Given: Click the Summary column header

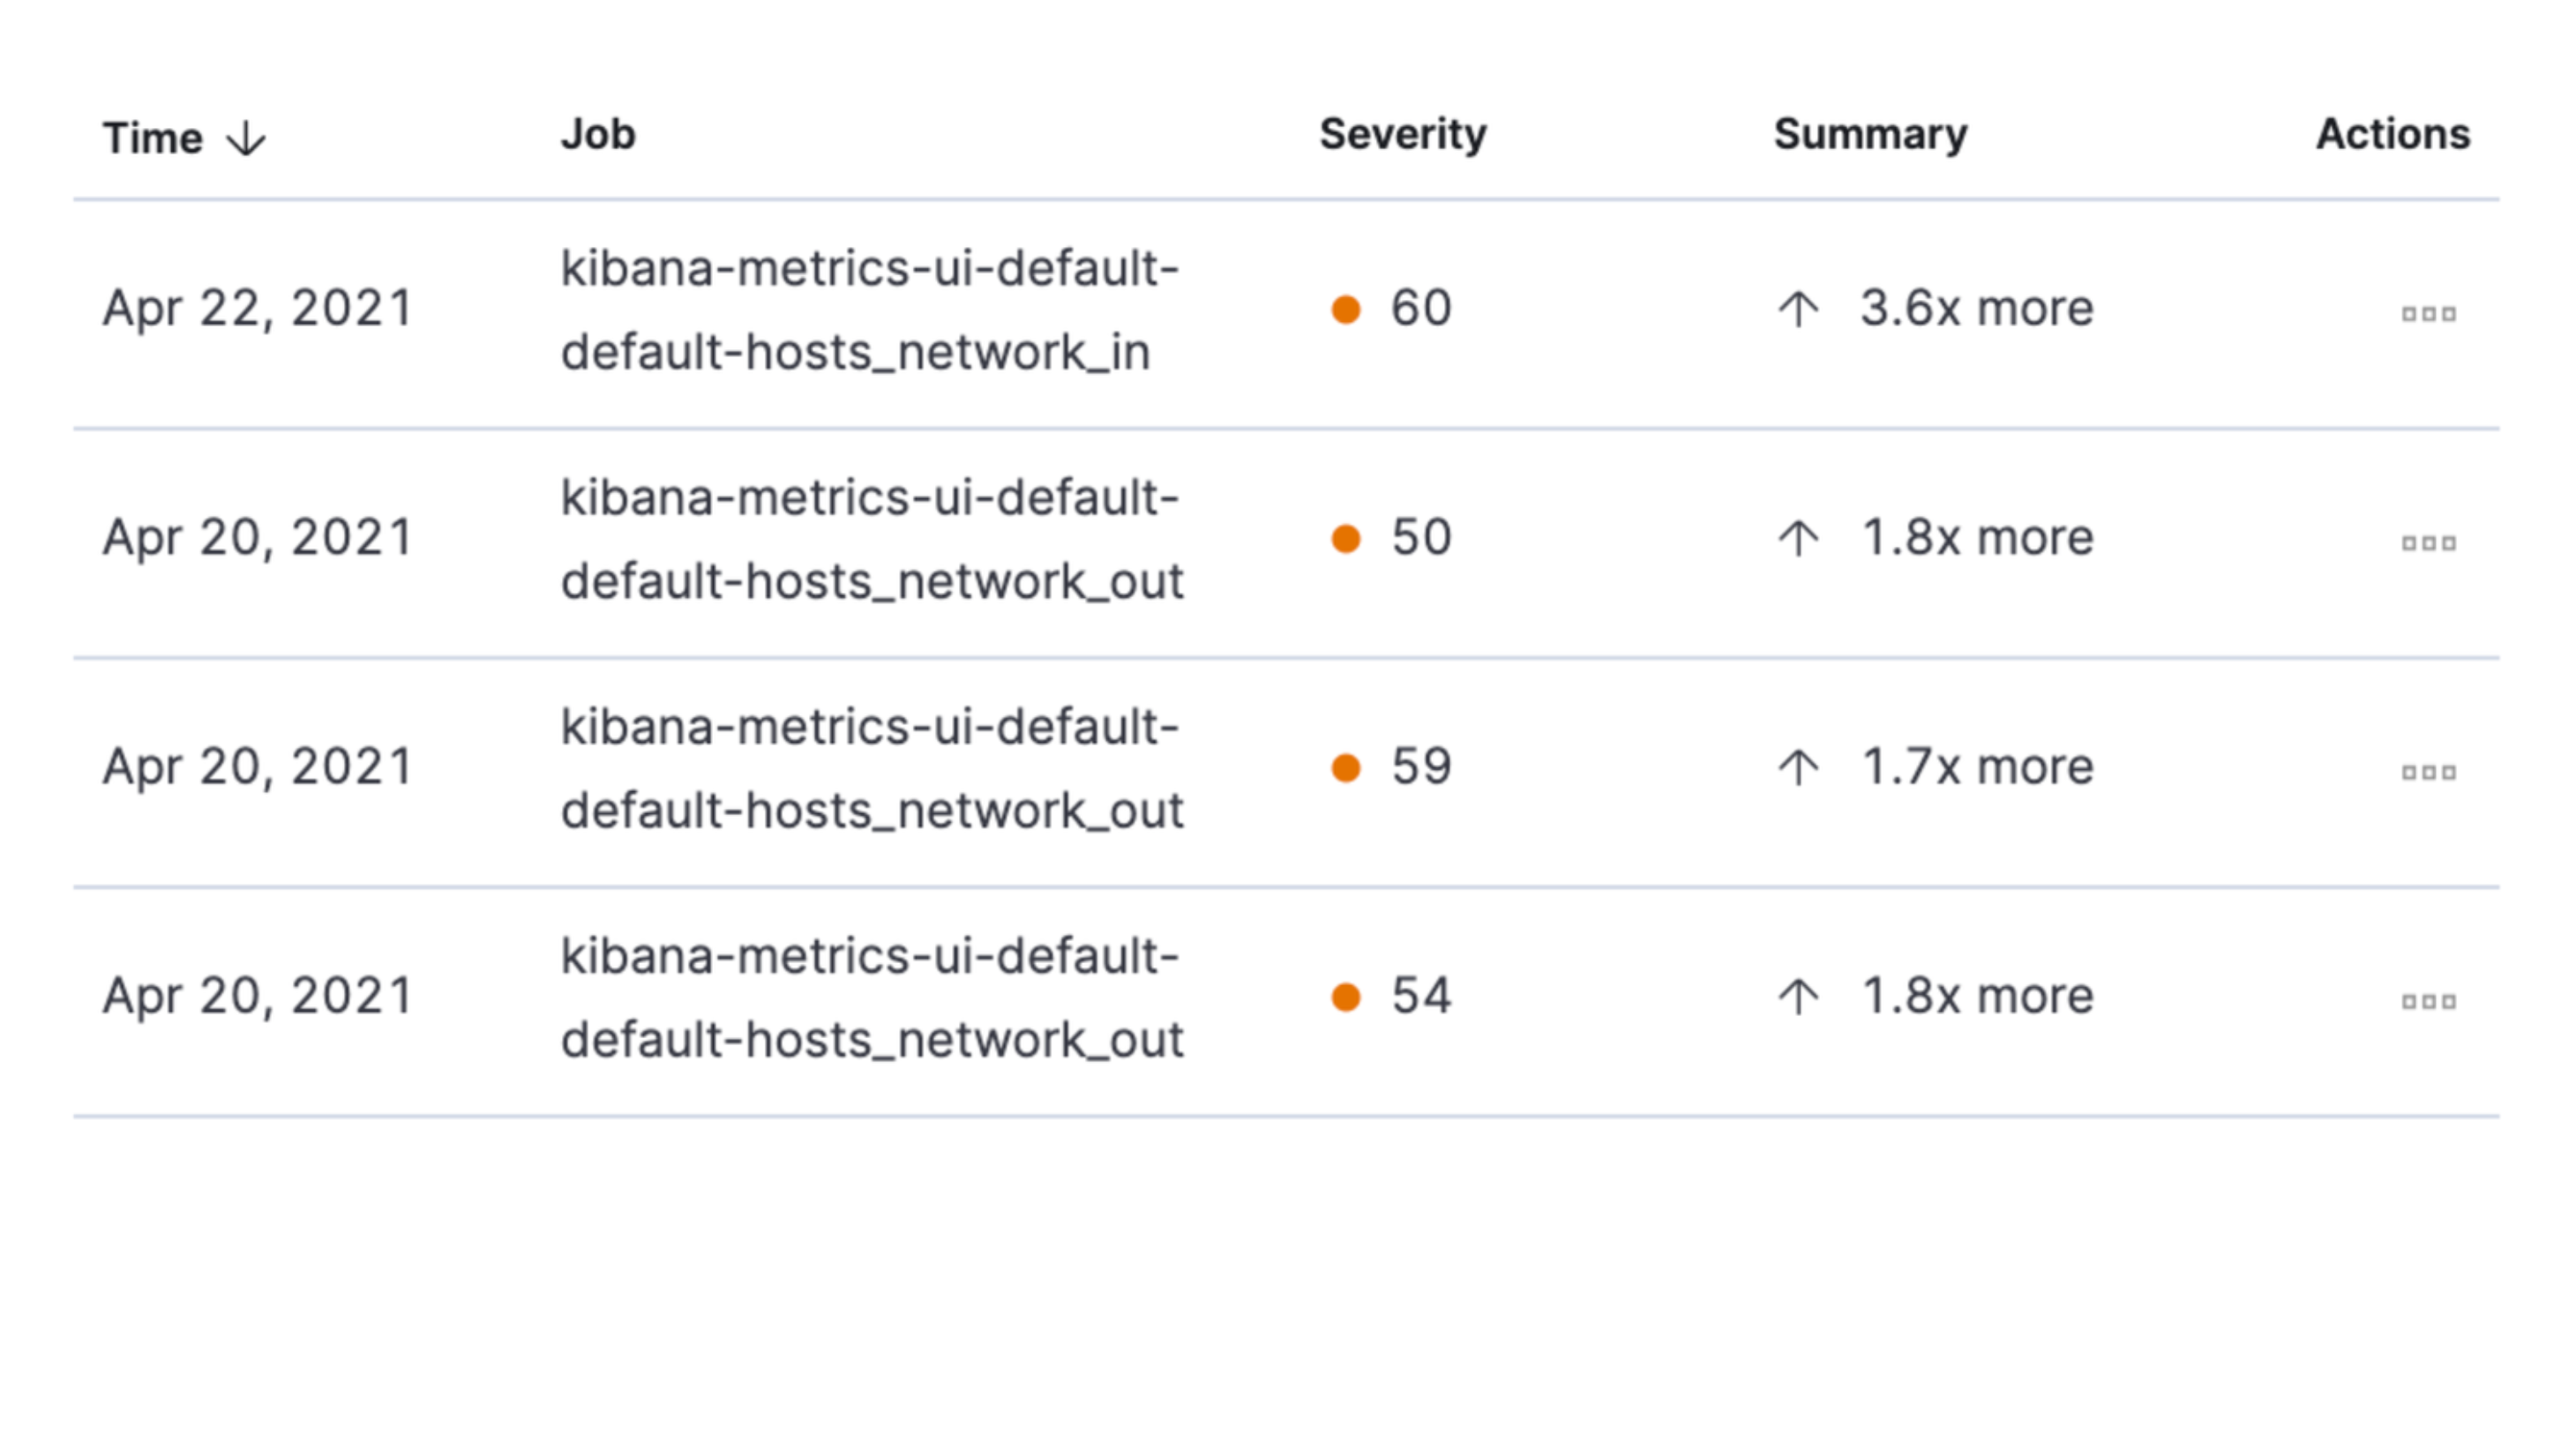Looking at the screenshot, I should (x=1870, y=134).
